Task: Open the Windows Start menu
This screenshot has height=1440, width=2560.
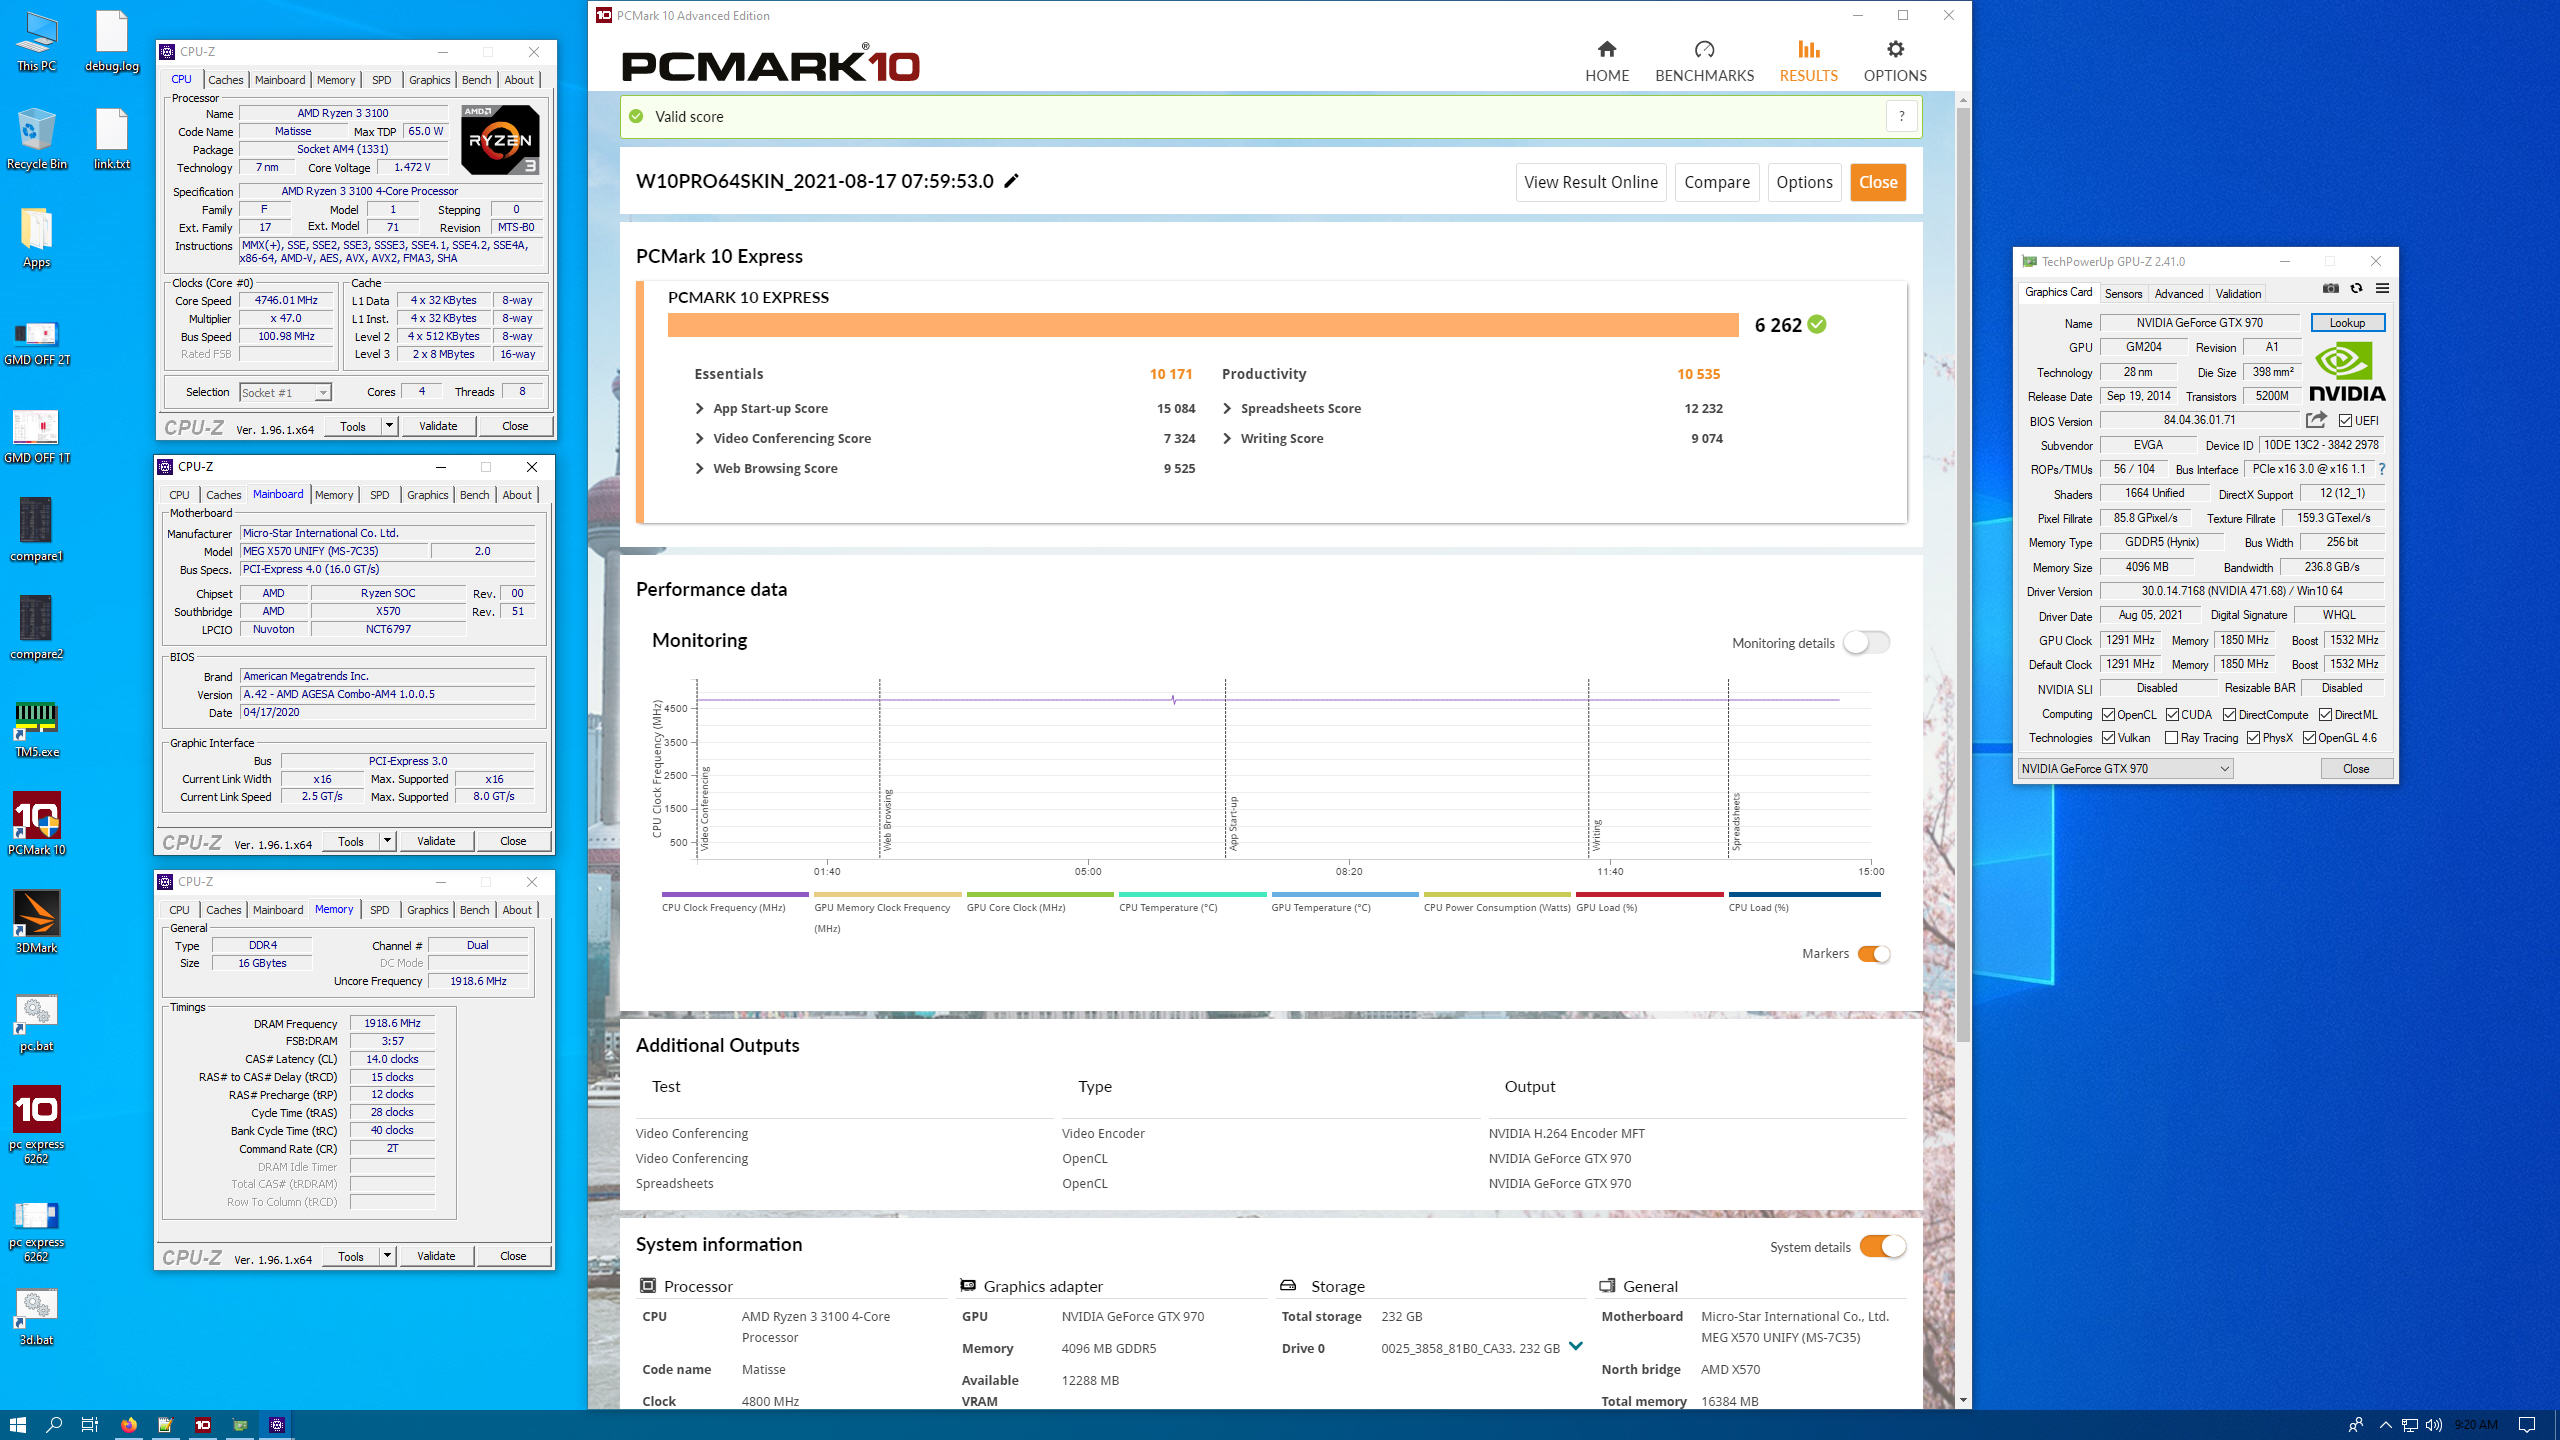Action: [18, 1424]
